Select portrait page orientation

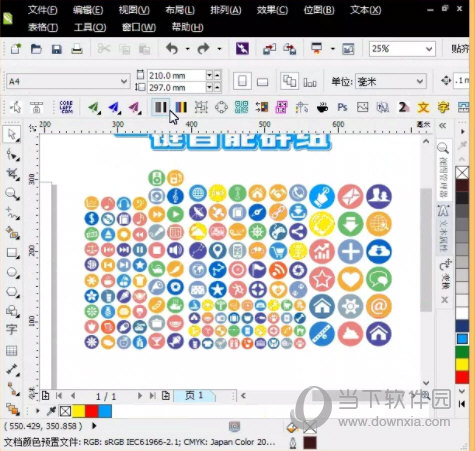(242, 81)
